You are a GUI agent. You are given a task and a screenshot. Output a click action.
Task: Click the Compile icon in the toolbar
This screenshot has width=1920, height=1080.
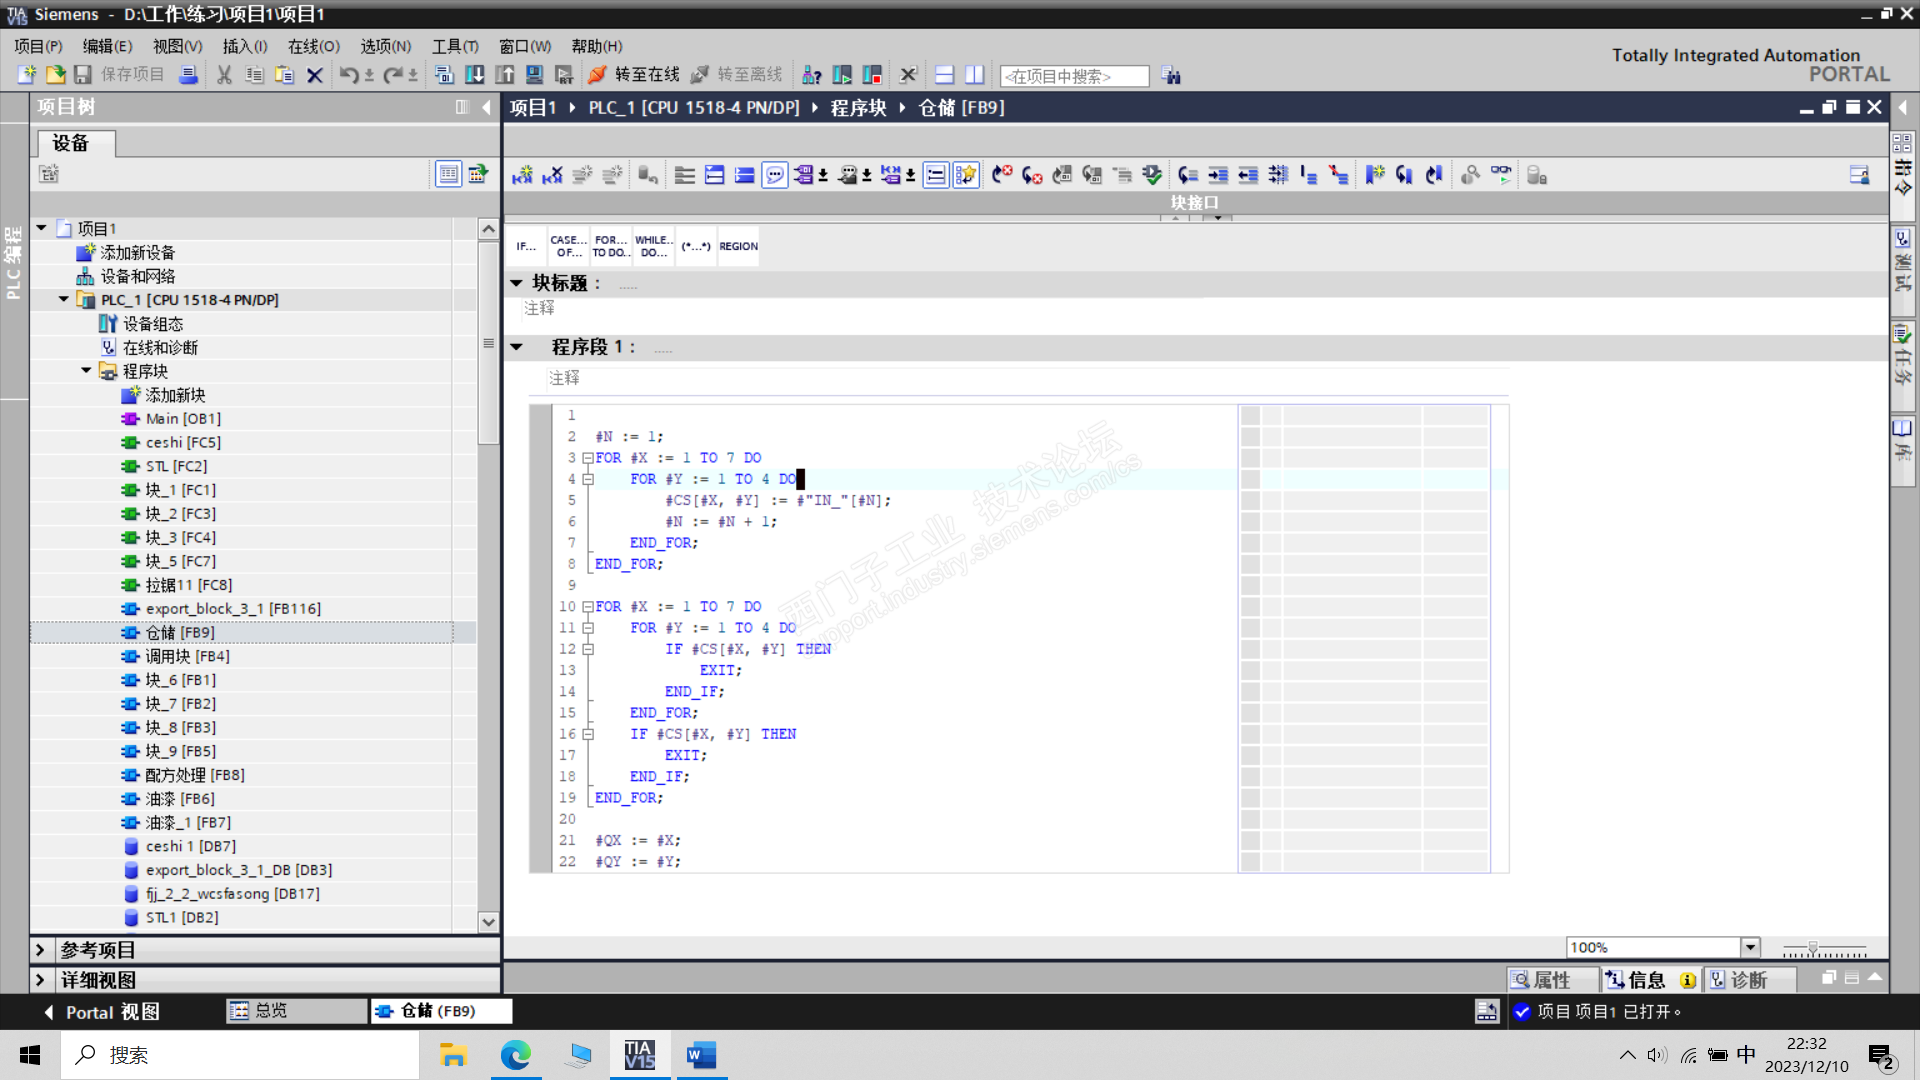445,75
